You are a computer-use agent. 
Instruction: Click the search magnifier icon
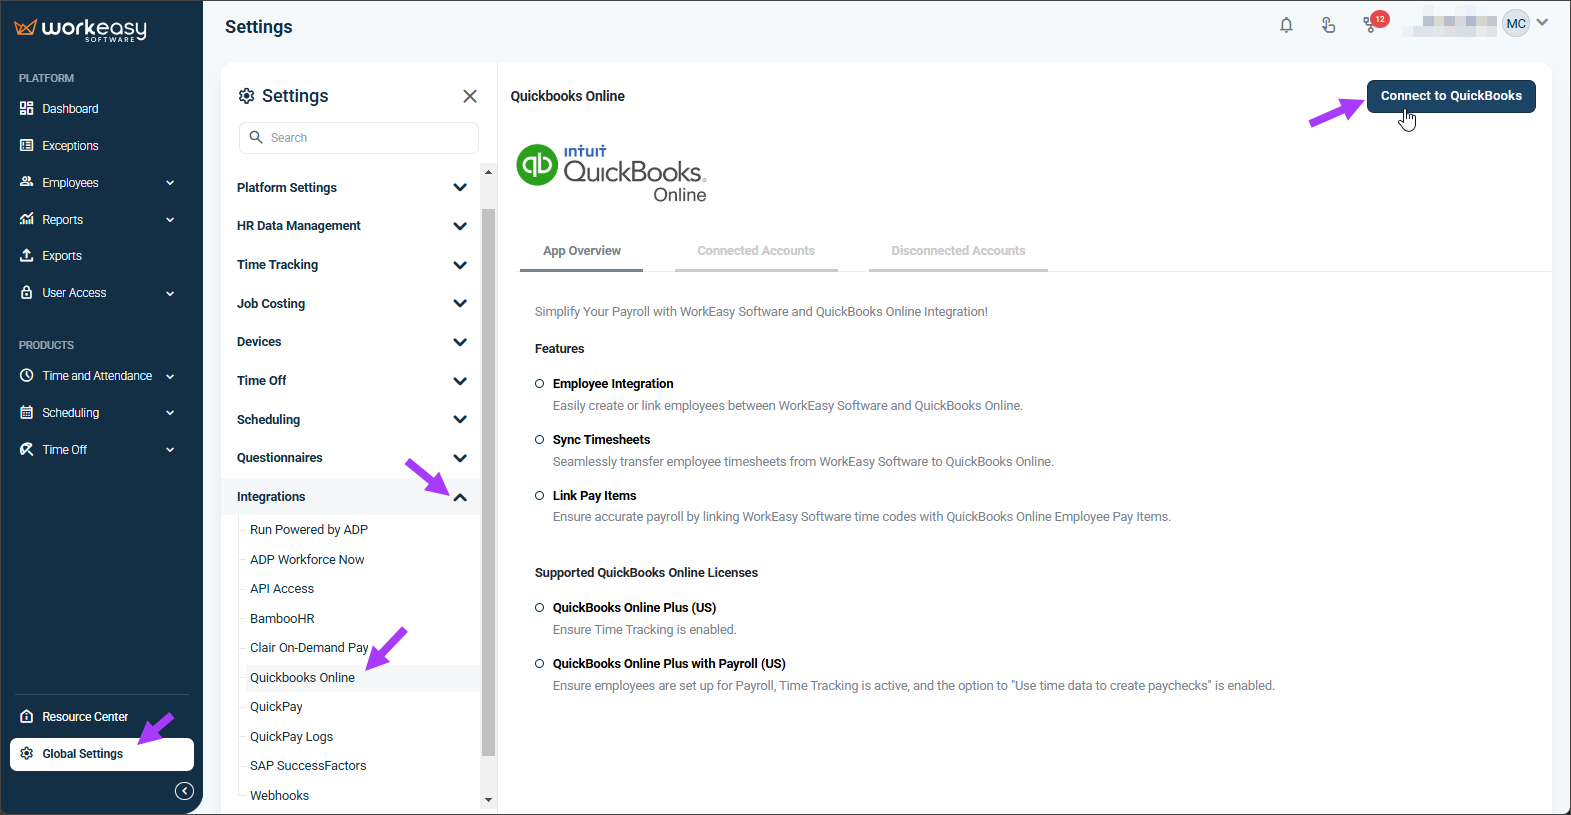pyautogui.click(x=256, y=137)
